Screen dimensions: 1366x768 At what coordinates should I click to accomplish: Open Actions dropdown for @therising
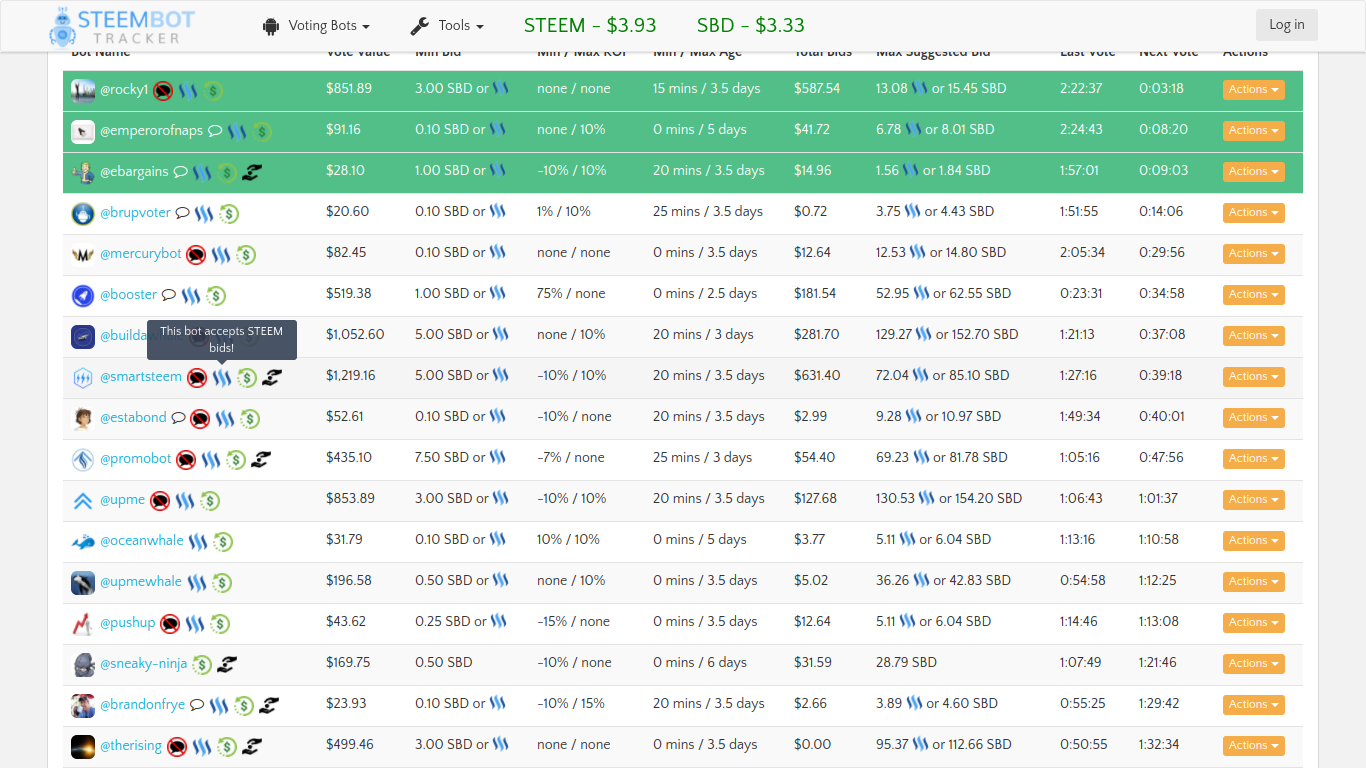coord(1254,746)
